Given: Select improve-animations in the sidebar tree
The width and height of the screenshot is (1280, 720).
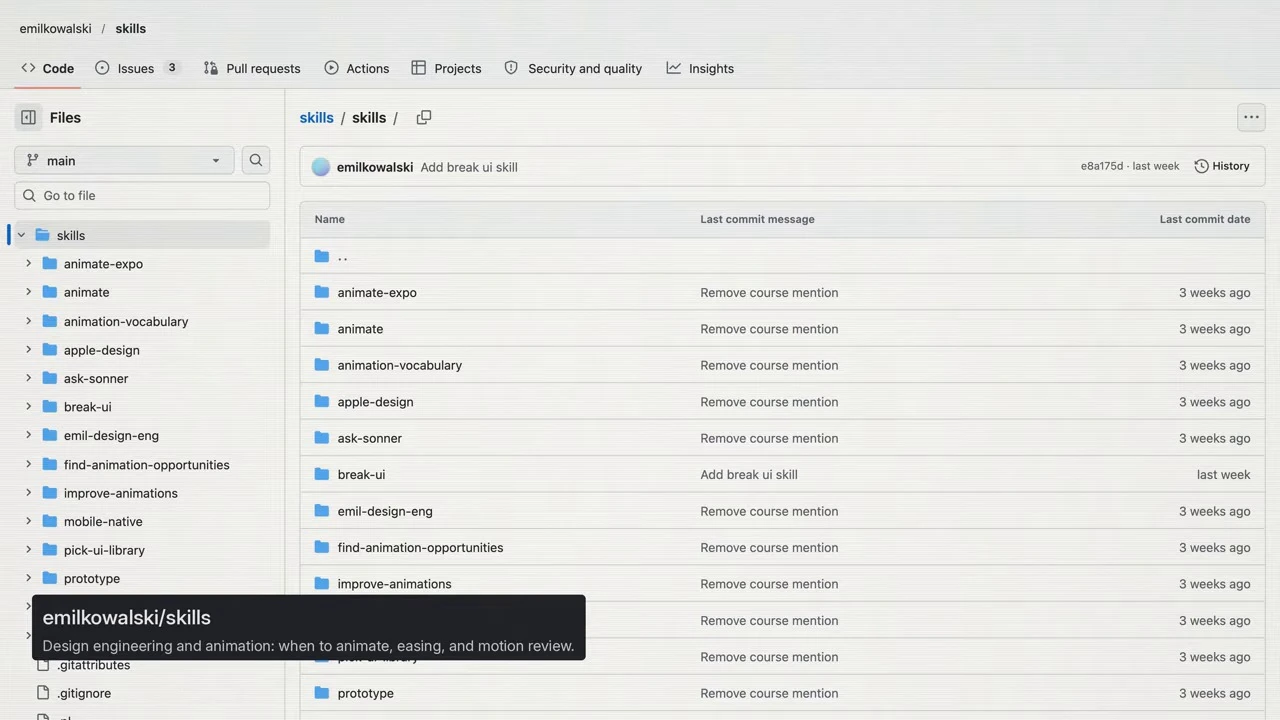Looking at the screenshot, I should [x=121, y=493].
